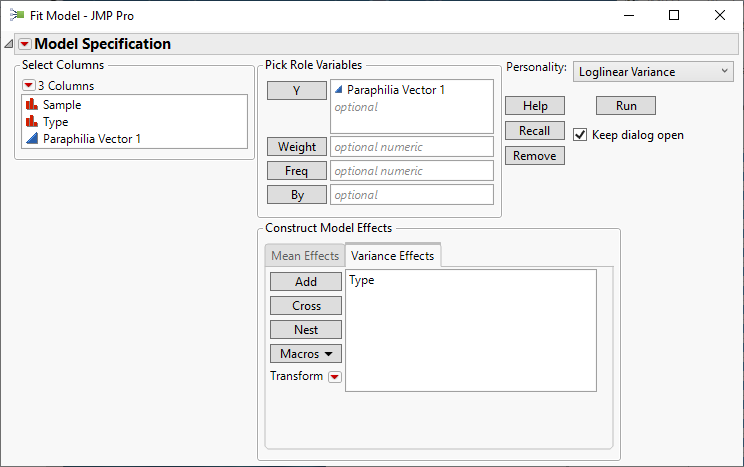Click the Help button
The width and height of the screenshot is (744, 467).
[535, 106]
